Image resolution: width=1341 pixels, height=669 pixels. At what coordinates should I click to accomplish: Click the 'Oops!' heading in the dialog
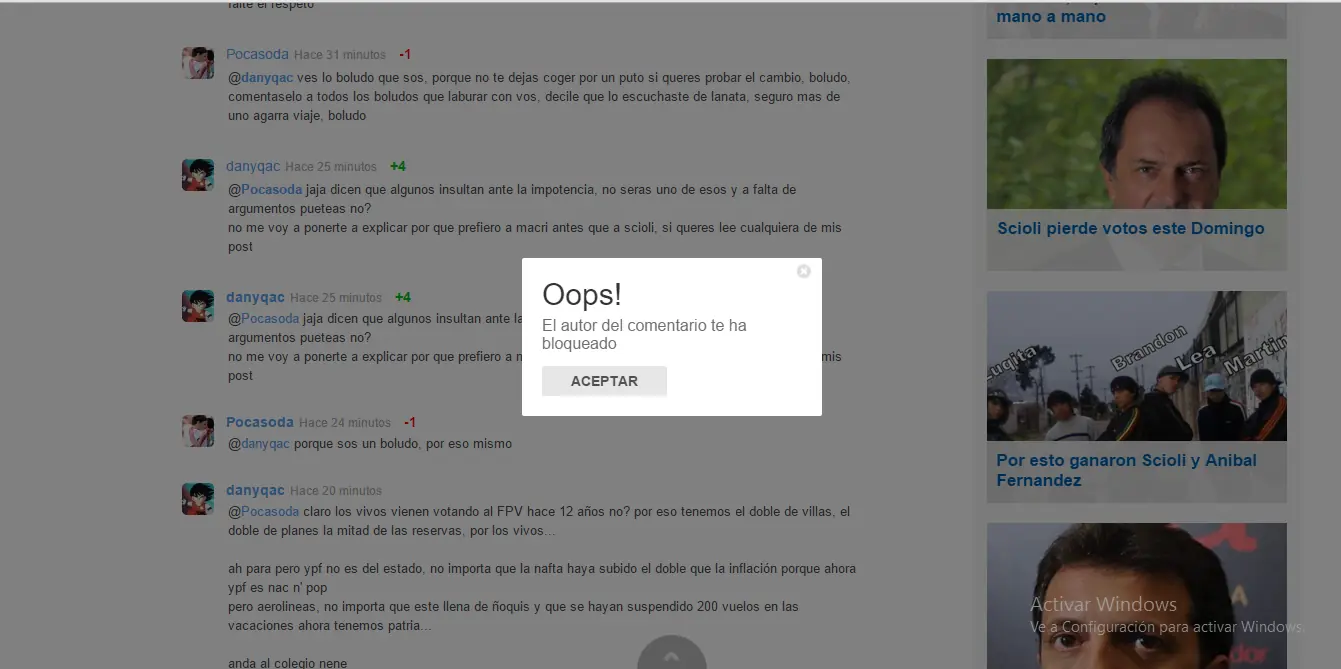(582, 294)
